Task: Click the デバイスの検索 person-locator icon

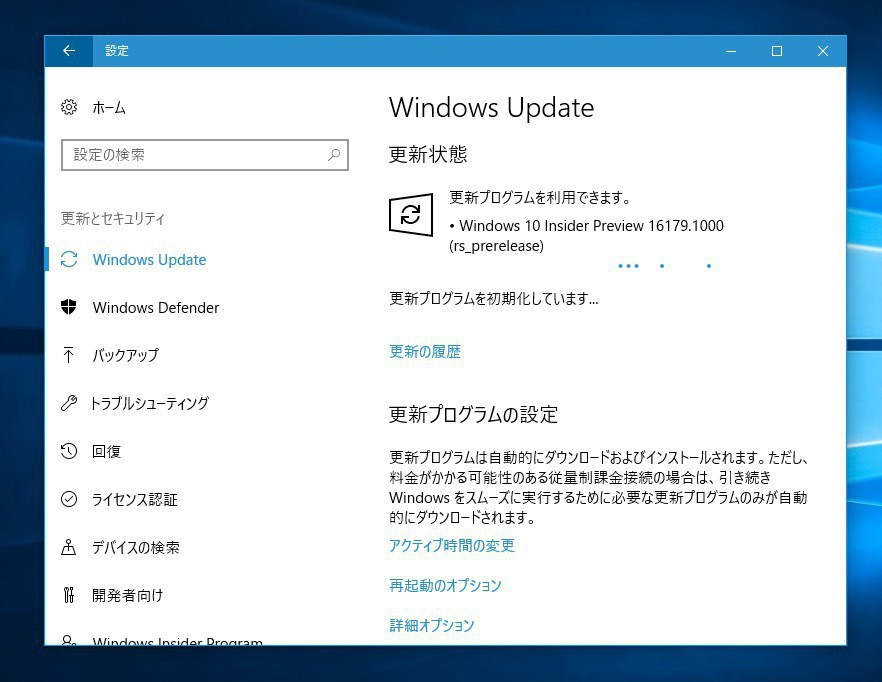Action: [x=69, y=547]
